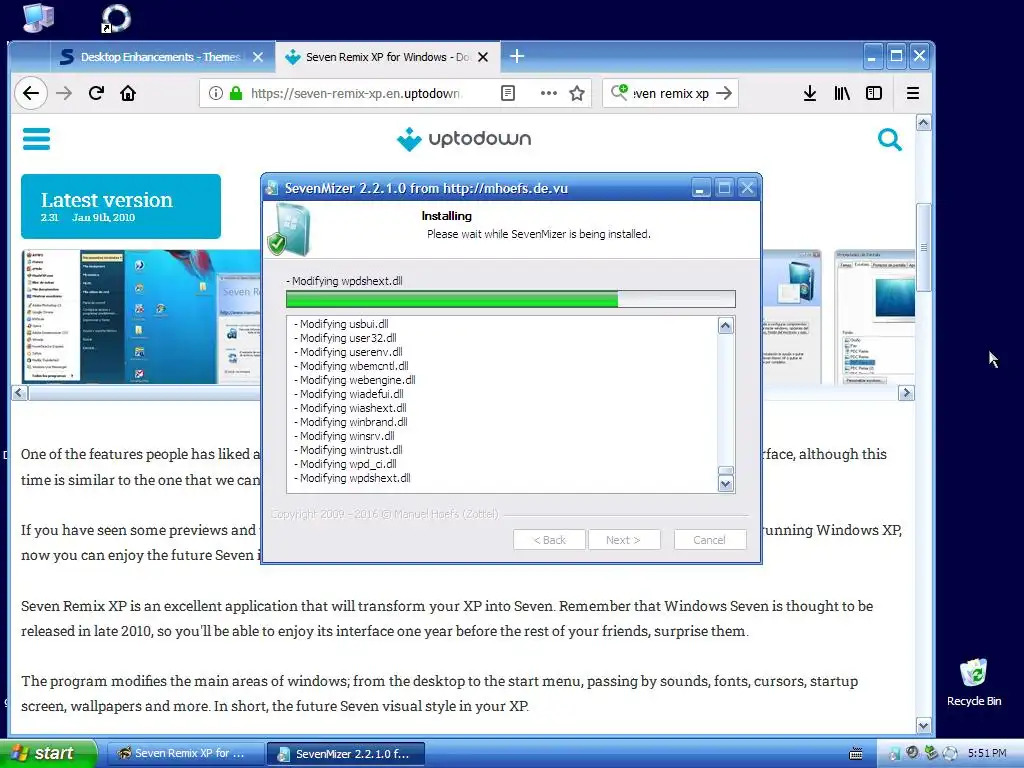1024x768 pixels.
Task: Open the library bookshelf icon
Action: tap(842, 93)
